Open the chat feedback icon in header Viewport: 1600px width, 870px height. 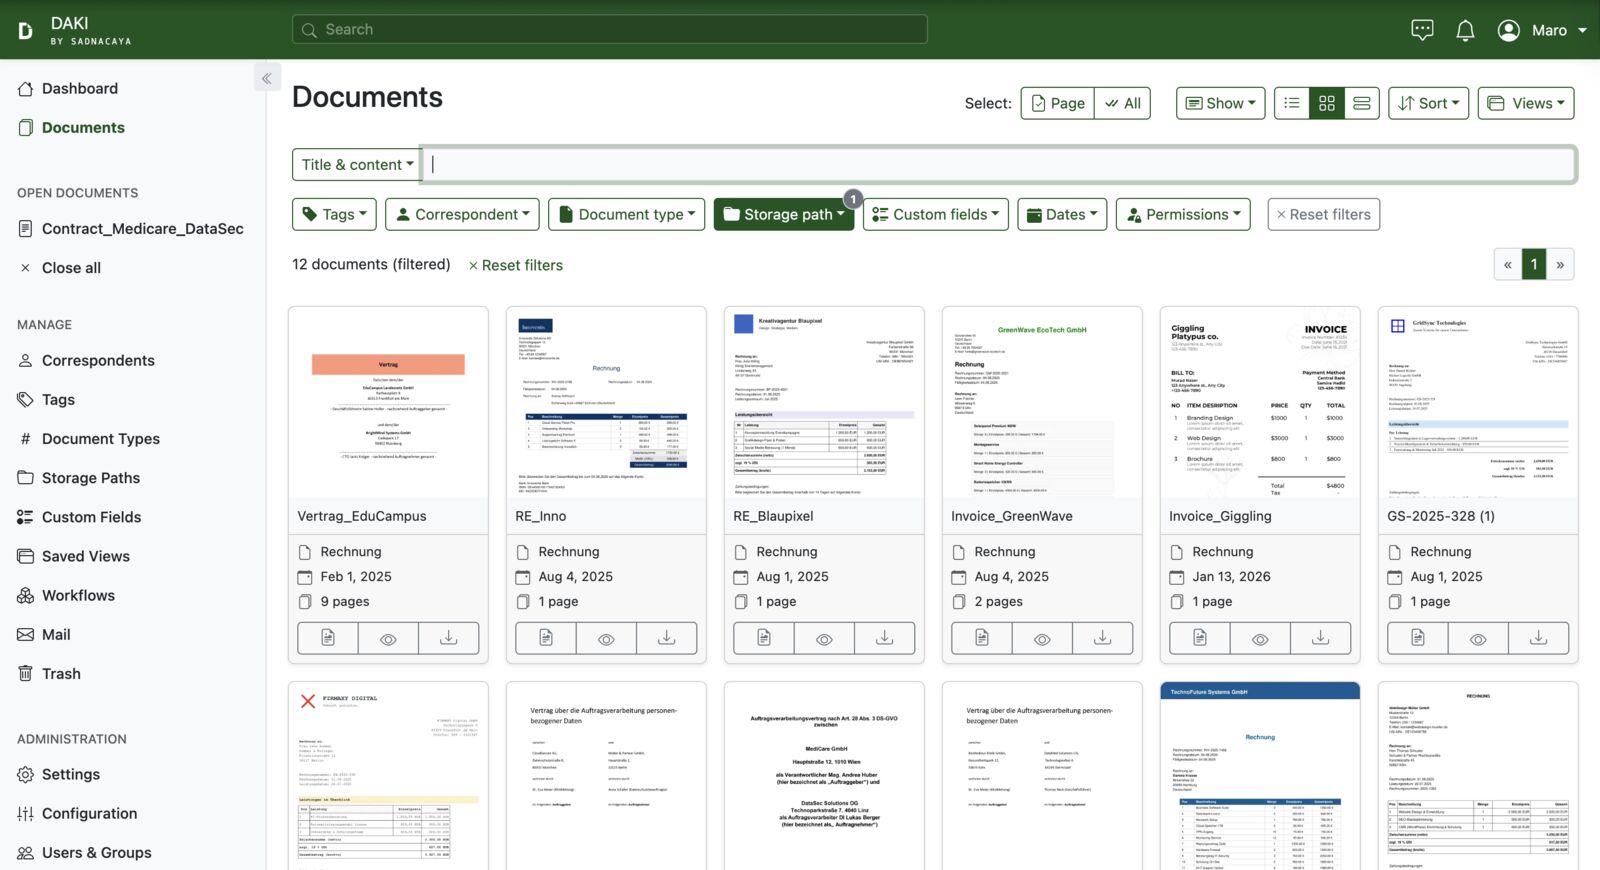coord(1422,30)
